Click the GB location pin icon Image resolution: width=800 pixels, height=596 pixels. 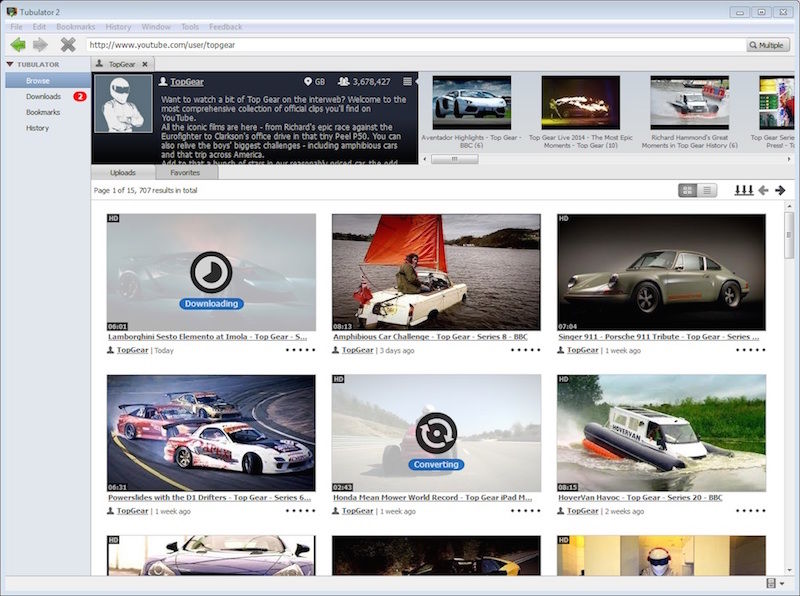(x=308, y=82)
